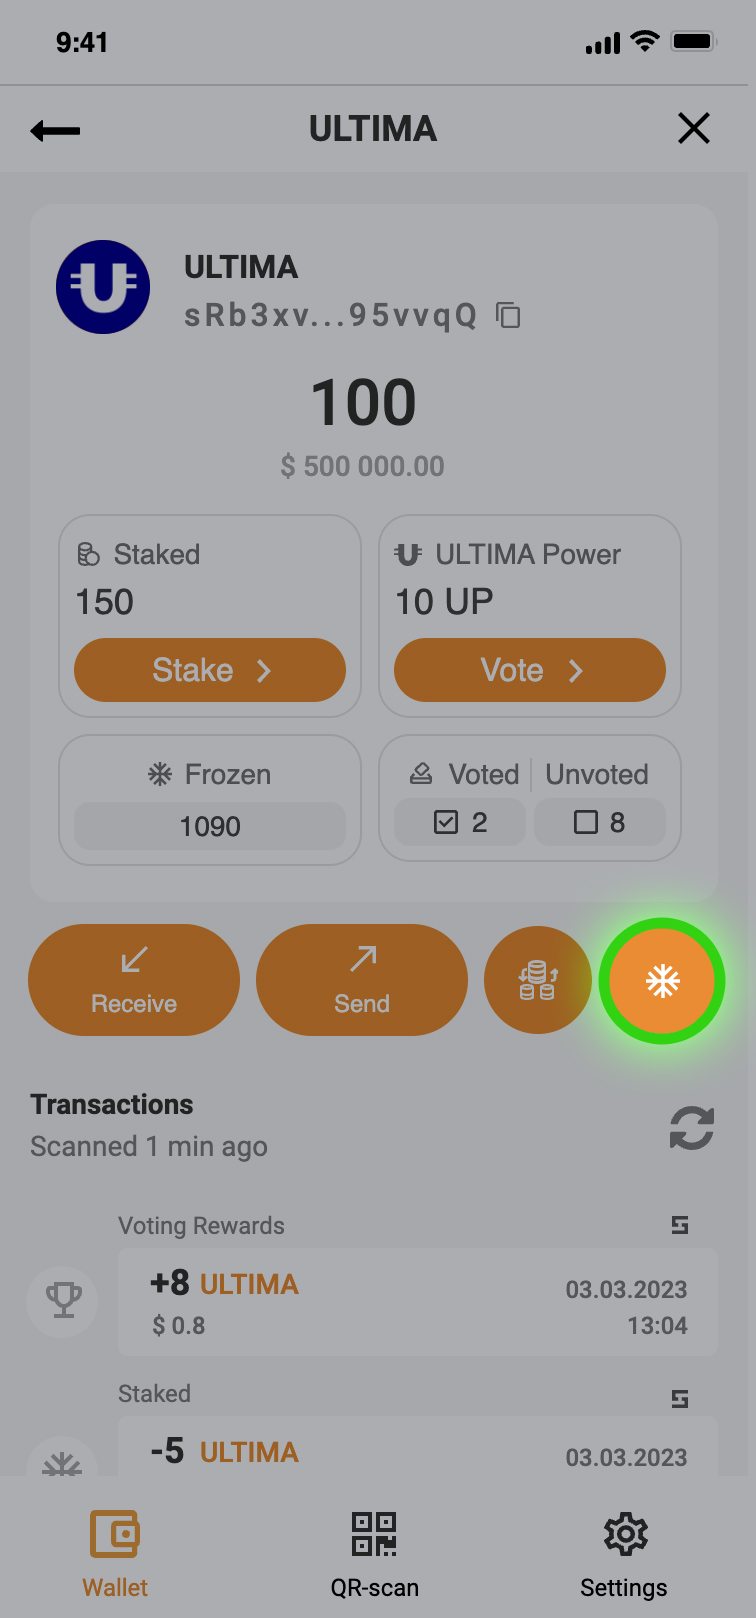
Task: Open explorer link icon for Voting Rewards
Action: pyautogui.click(x=680, y=1225)
